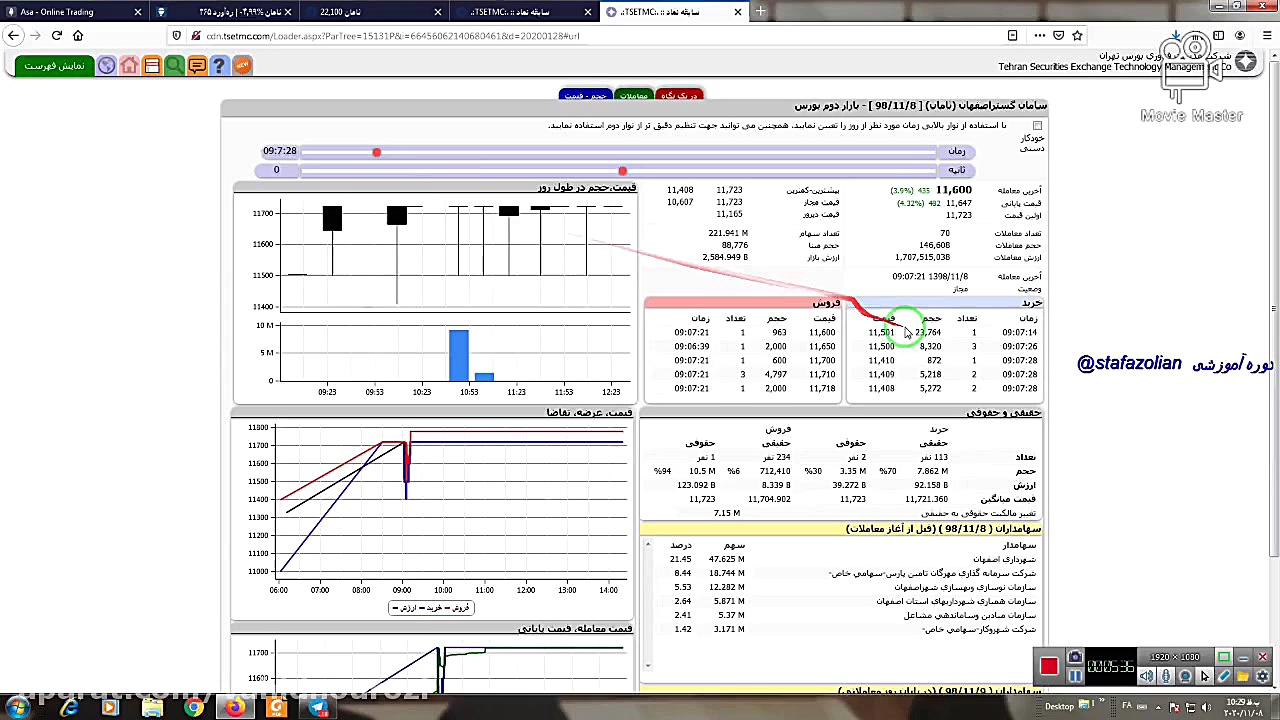Expand the page actions three-dots menu
The image size is (1280, 720).
point(1040,36)
